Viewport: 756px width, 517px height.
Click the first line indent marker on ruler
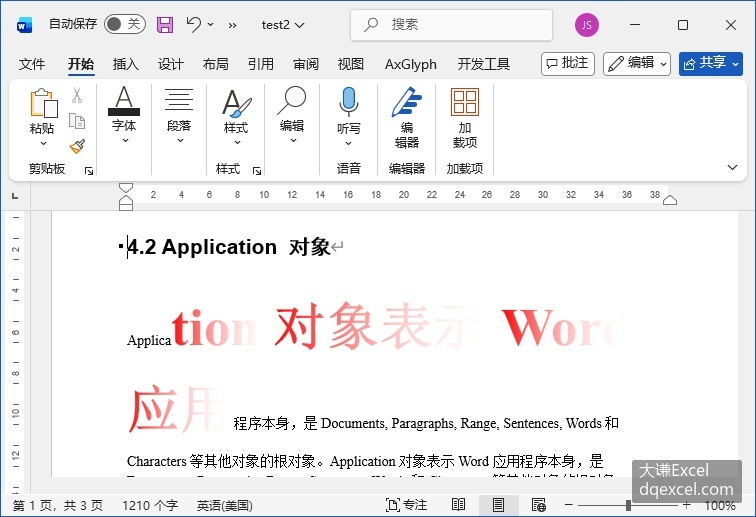tap(126, 187)
